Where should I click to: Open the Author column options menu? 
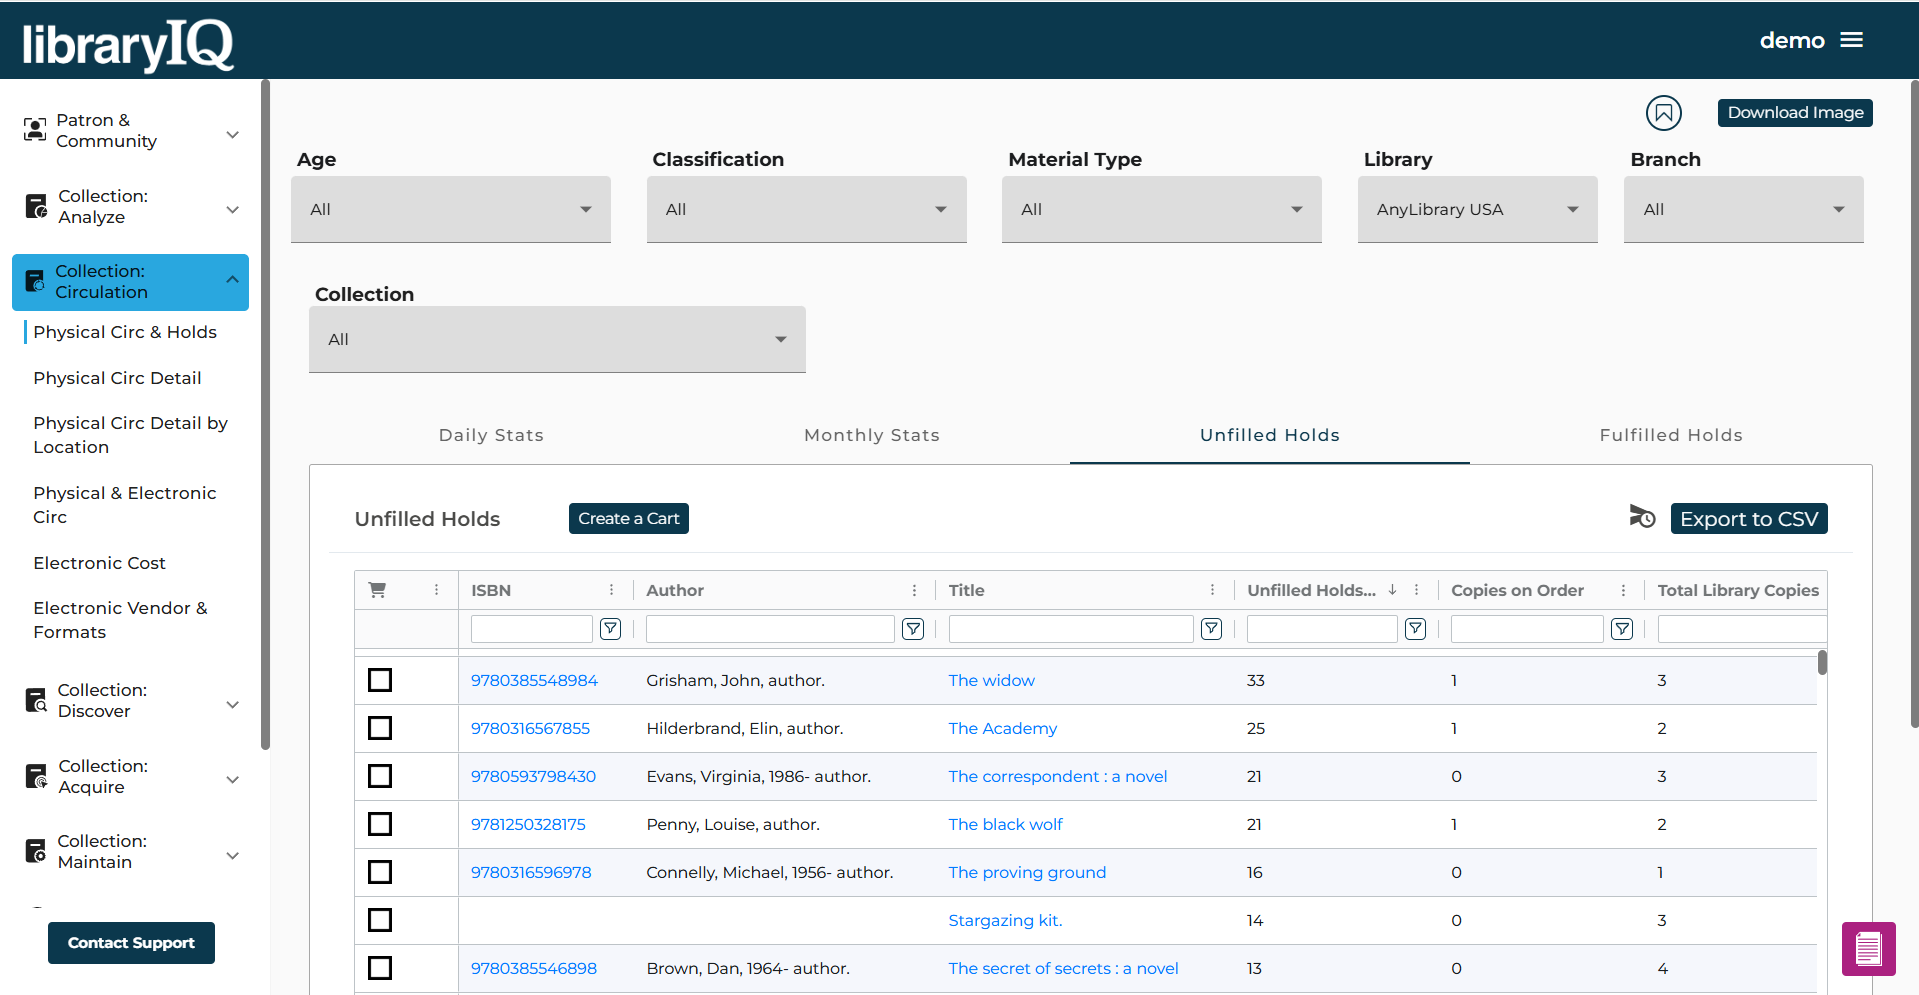[x=914, y=590]
